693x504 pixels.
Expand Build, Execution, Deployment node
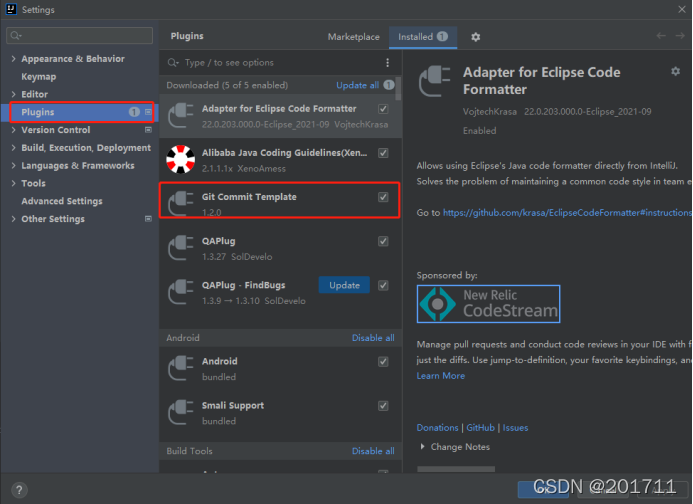(x=13, y=148)
